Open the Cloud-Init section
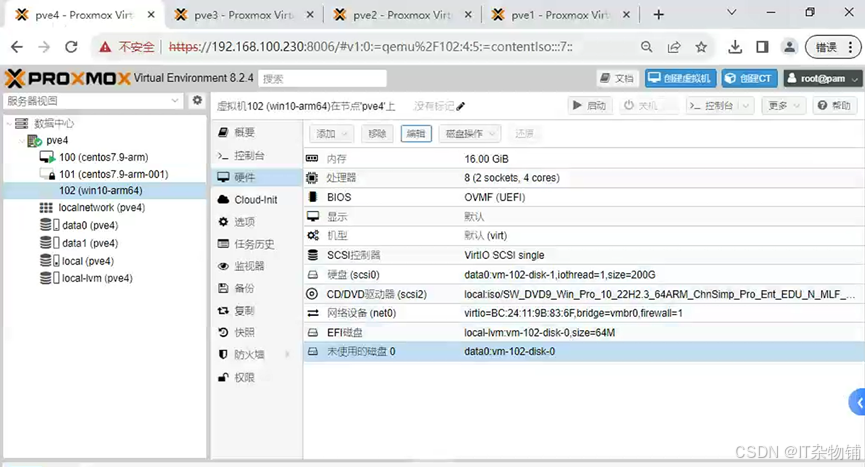 coord(256,200)
